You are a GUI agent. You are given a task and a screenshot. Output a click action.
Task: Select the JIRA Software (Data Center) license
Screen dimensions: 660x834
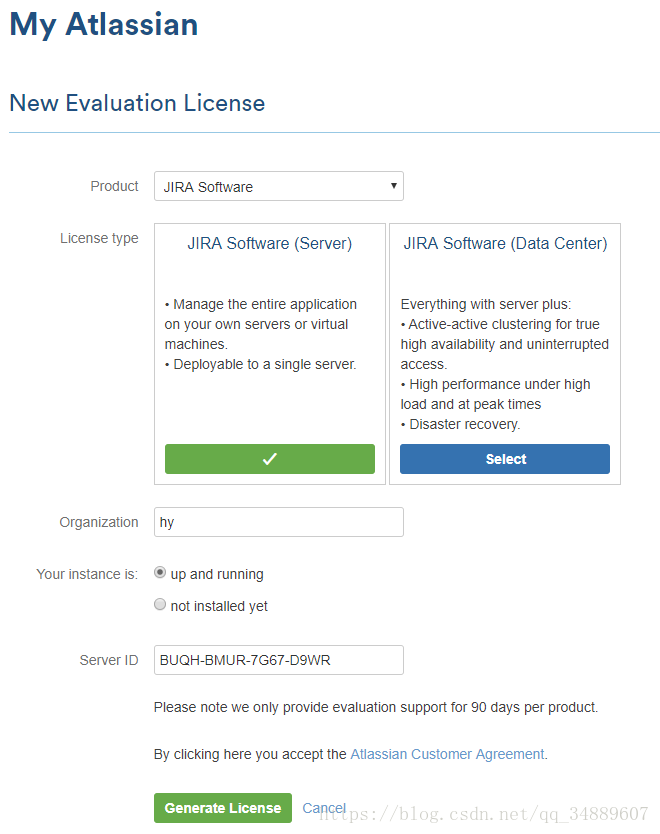tap(505, 458)
